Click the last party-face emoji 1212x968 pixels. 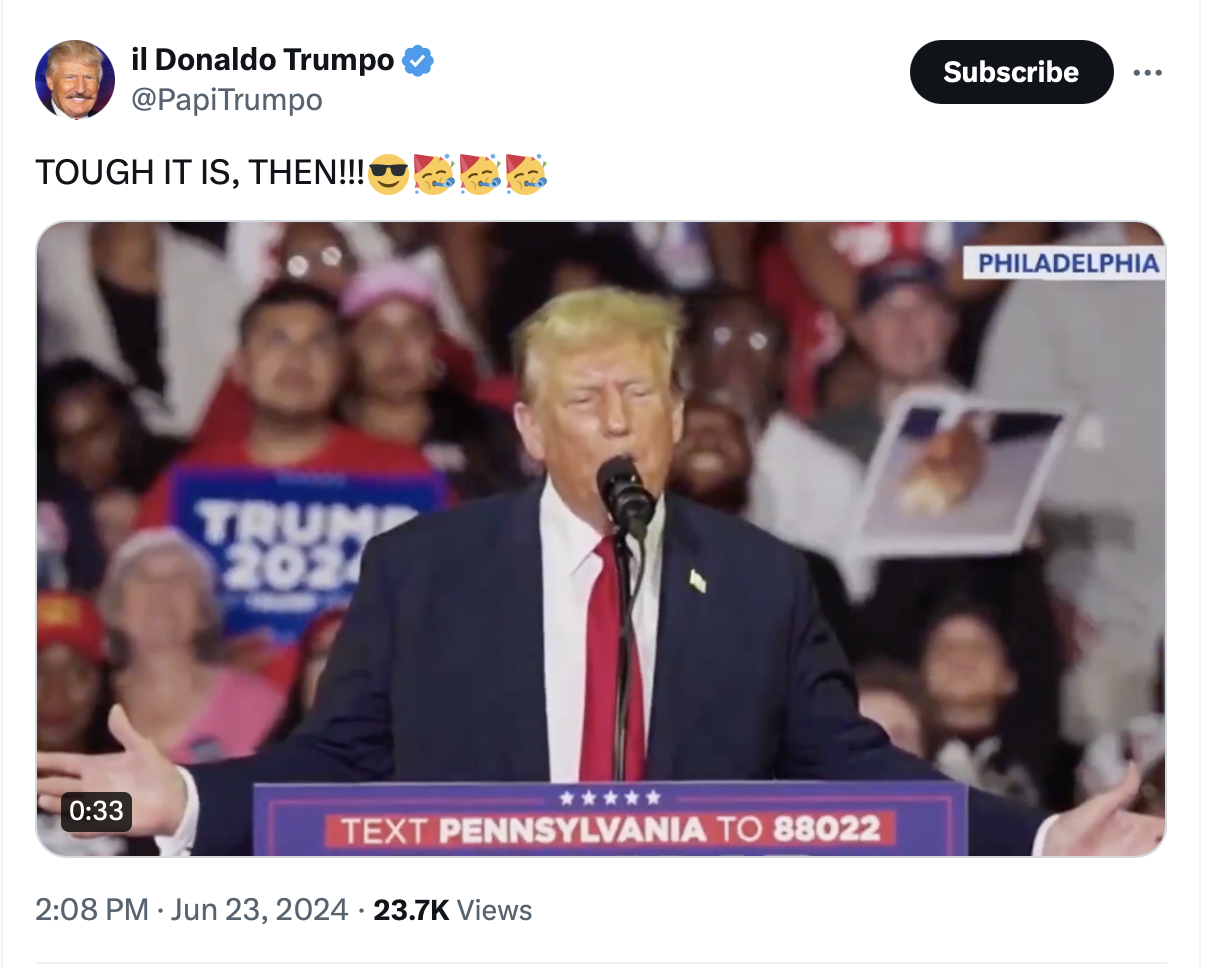coord(526,174)
